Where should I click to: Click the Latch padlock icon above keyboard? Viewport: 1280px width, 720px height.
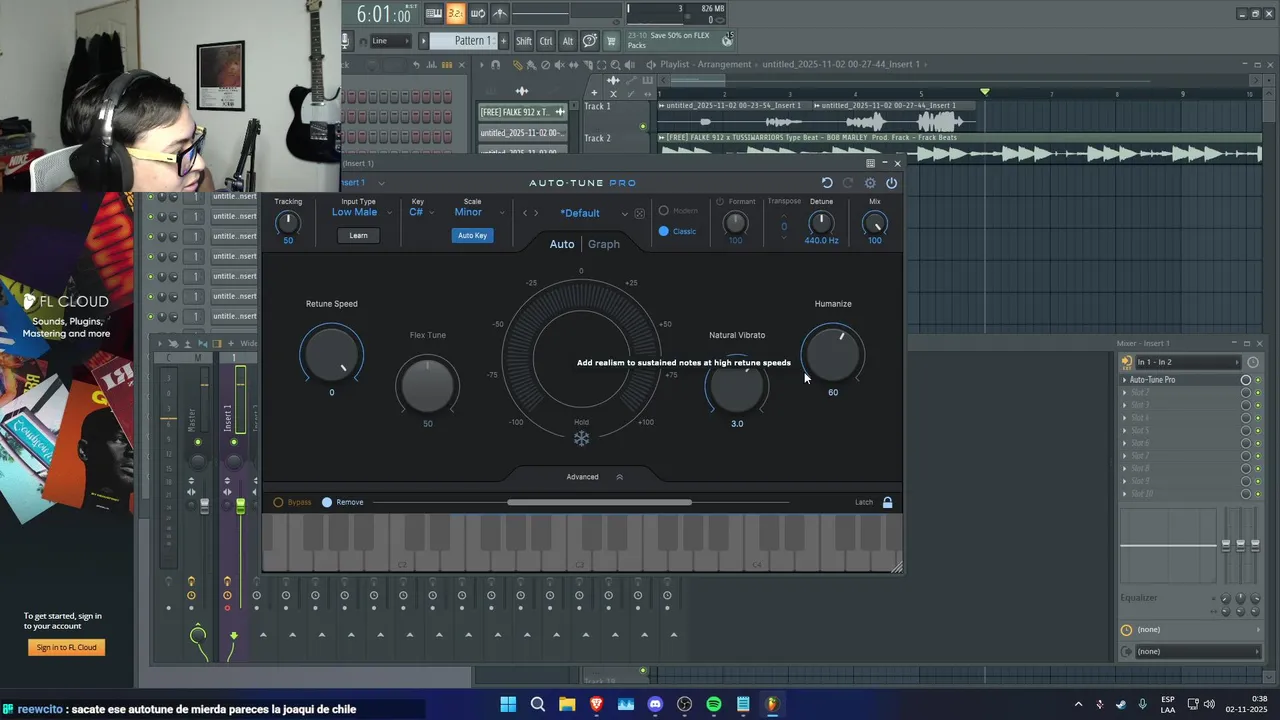coord(887,502)
